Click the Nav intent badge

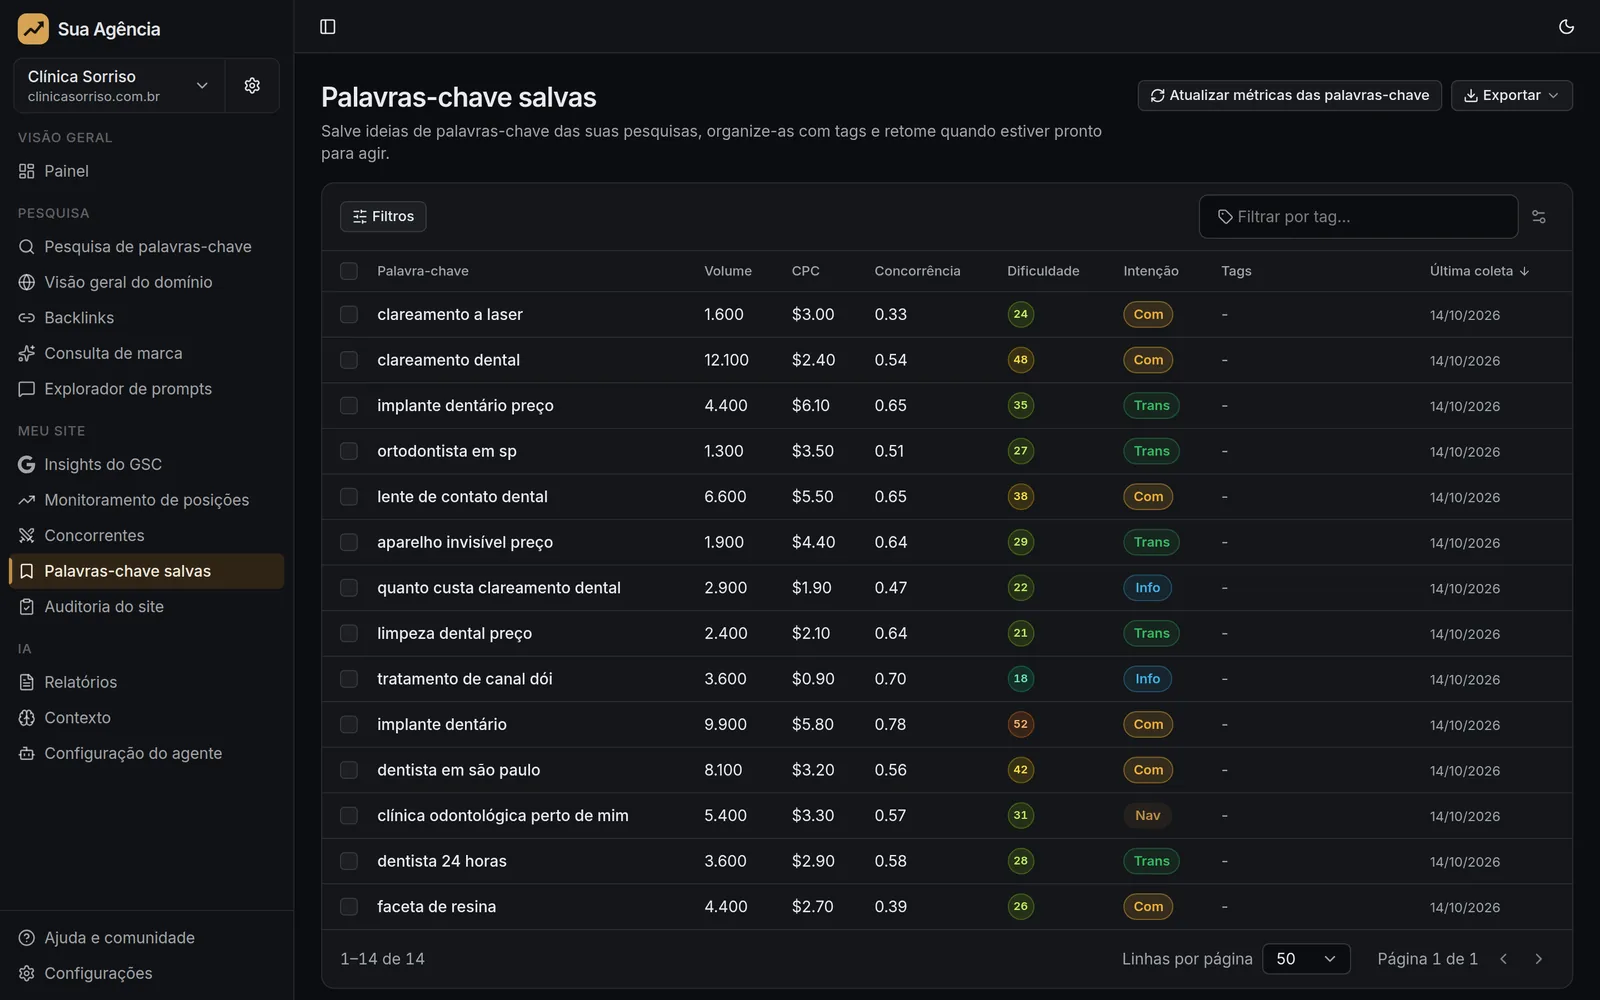pyautogui.click(x=1148, y=815)
